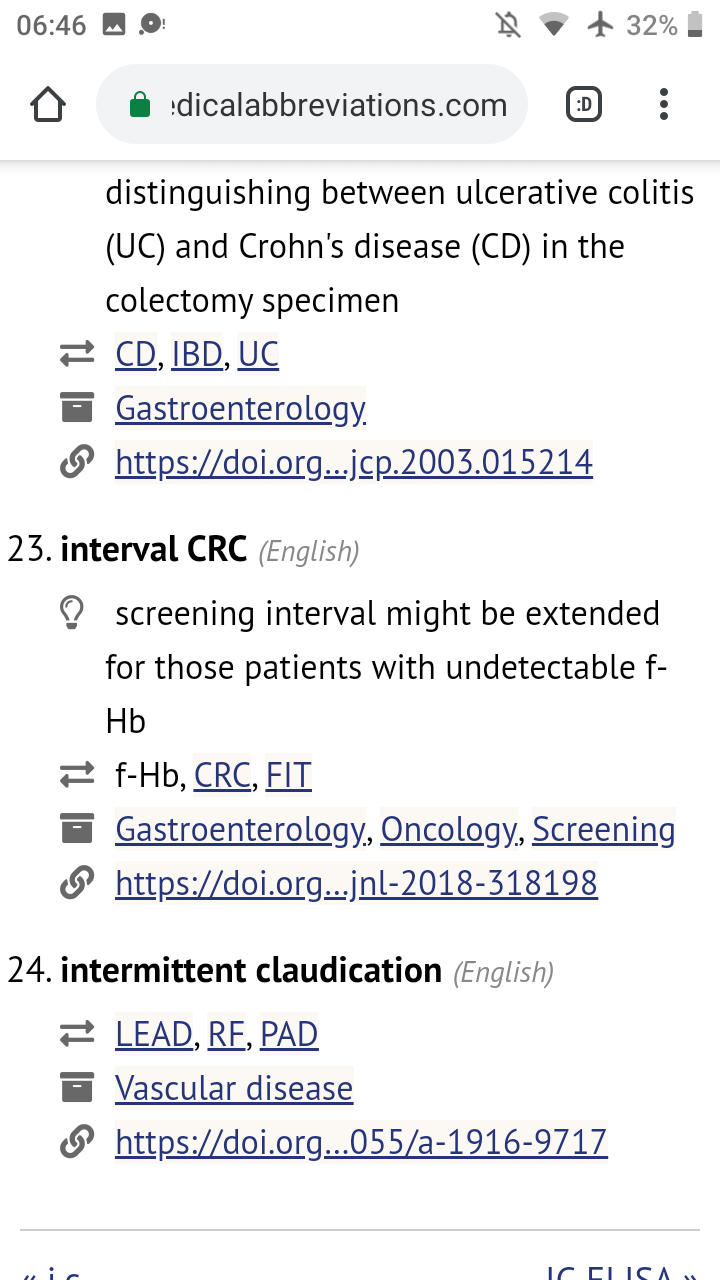
Task: Open the PAD abbreviation link
Action: [x=289, y=1034]
